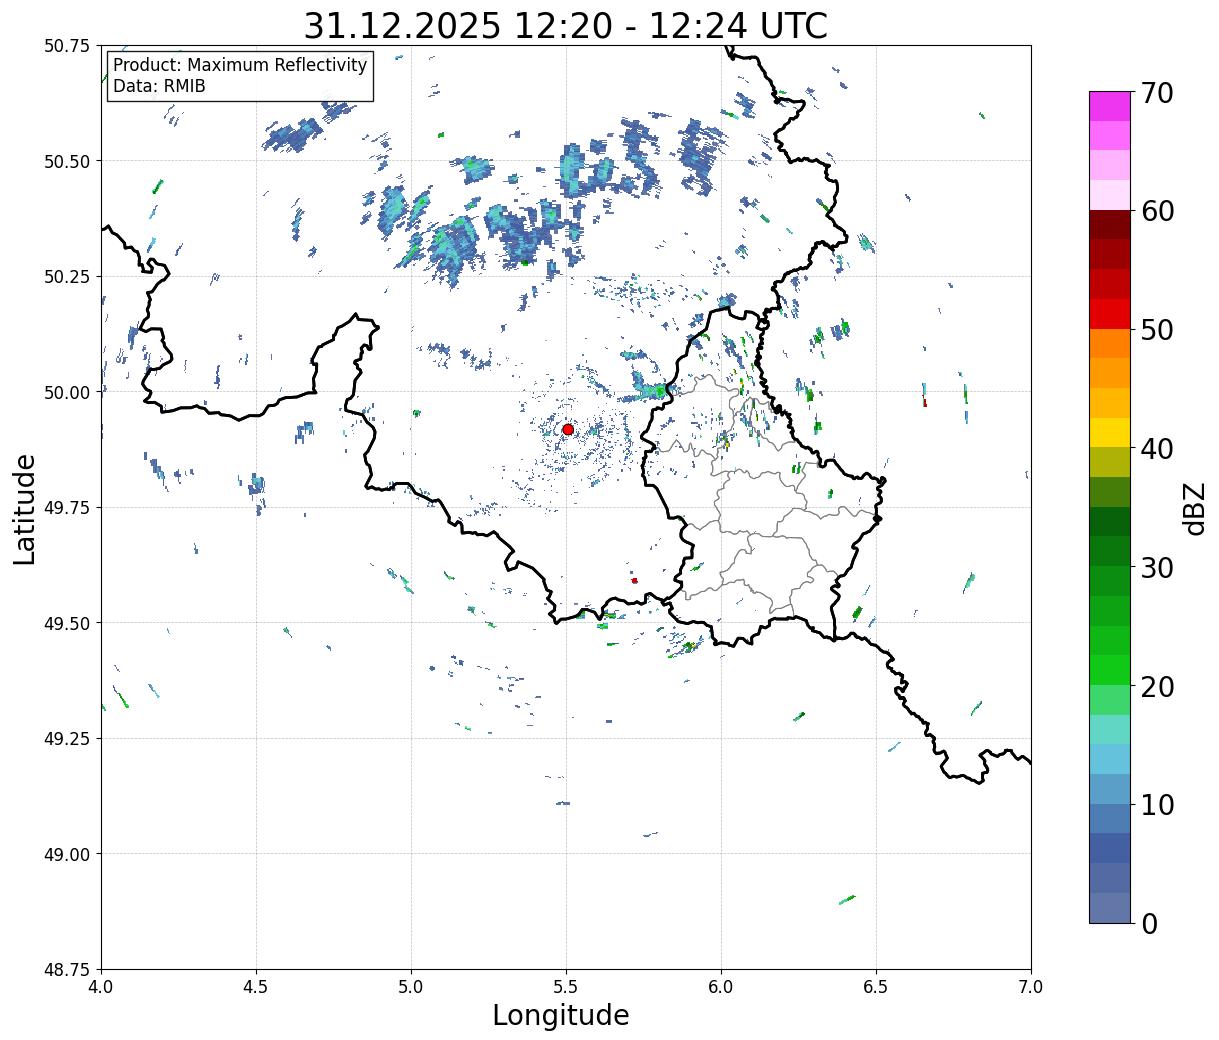Click the colorbar tick label 0
Screen dimensions: 1219x1040
(x=1148, y=923)
